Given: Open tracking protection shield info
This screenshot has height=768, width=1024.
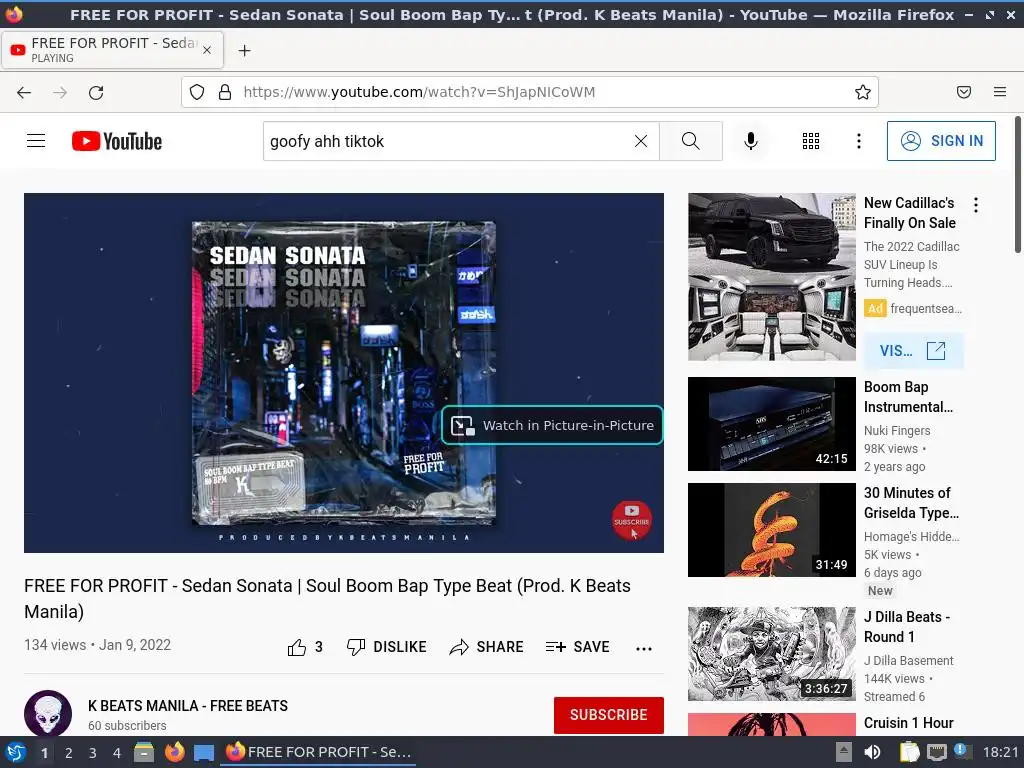Looking at the screenshot, I should click(x=197, y=92).
